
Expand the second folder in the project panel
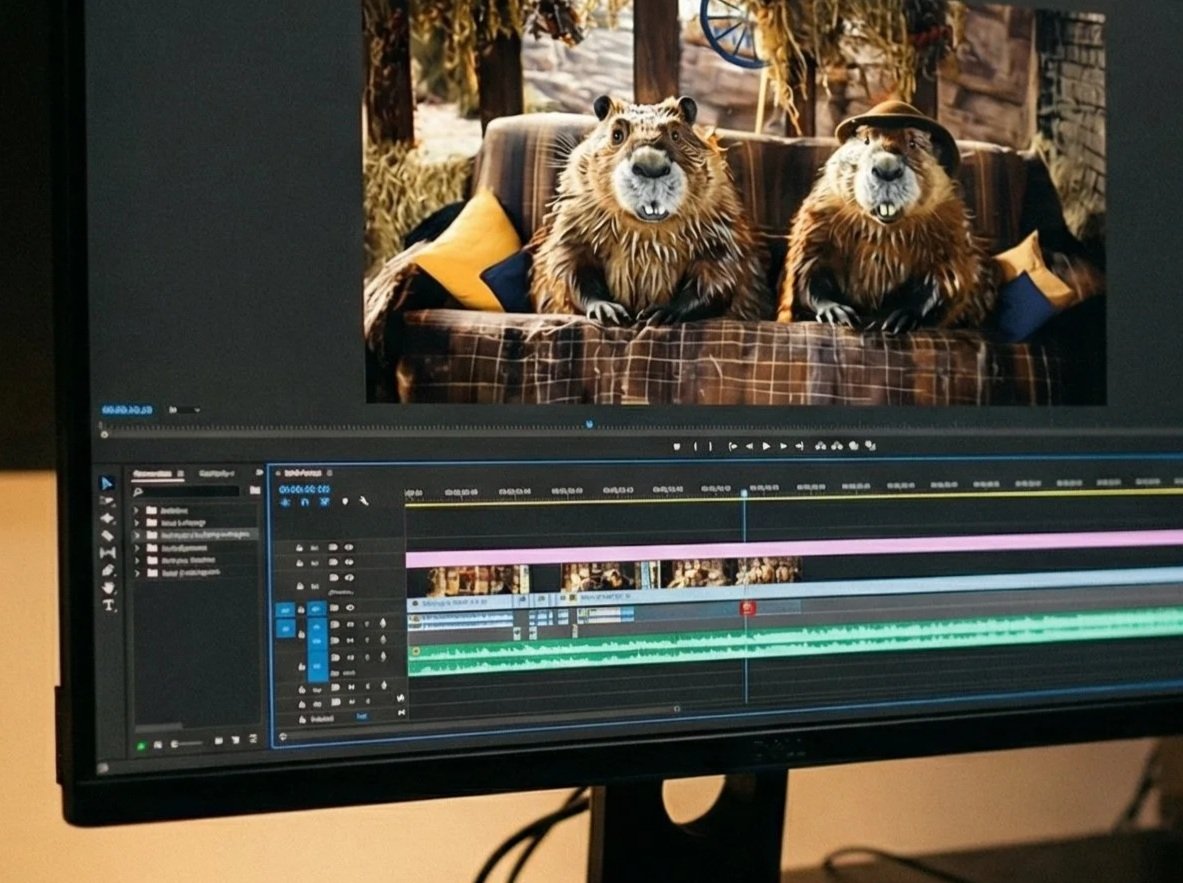click(137, 522)
